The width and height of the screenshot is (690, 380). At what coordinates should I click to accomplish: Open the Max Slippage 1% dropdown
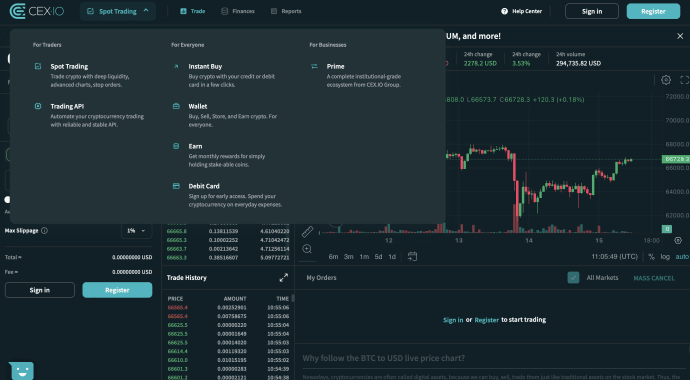point(136,231)
